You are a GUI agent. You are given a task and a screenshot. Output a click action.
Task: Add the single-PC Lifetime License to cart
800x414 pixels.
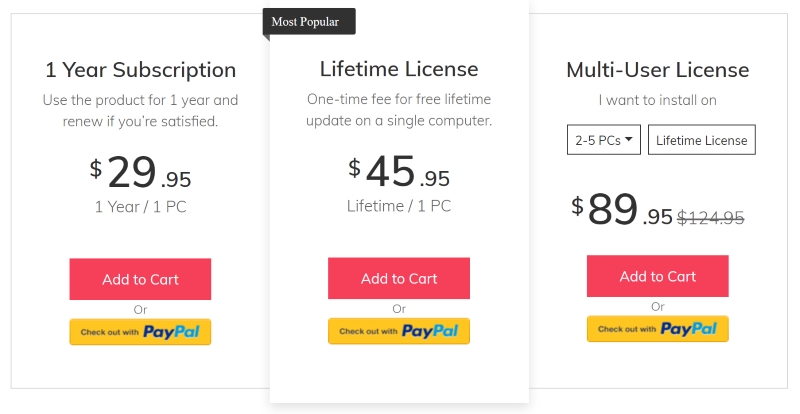click(x=399, y=278)
